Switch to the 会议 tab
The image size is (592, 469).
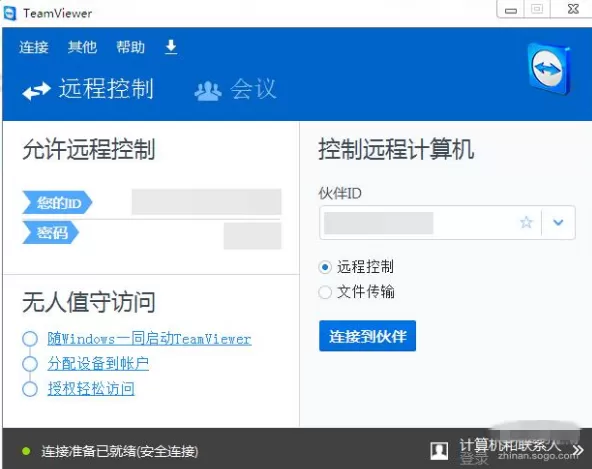236,89
